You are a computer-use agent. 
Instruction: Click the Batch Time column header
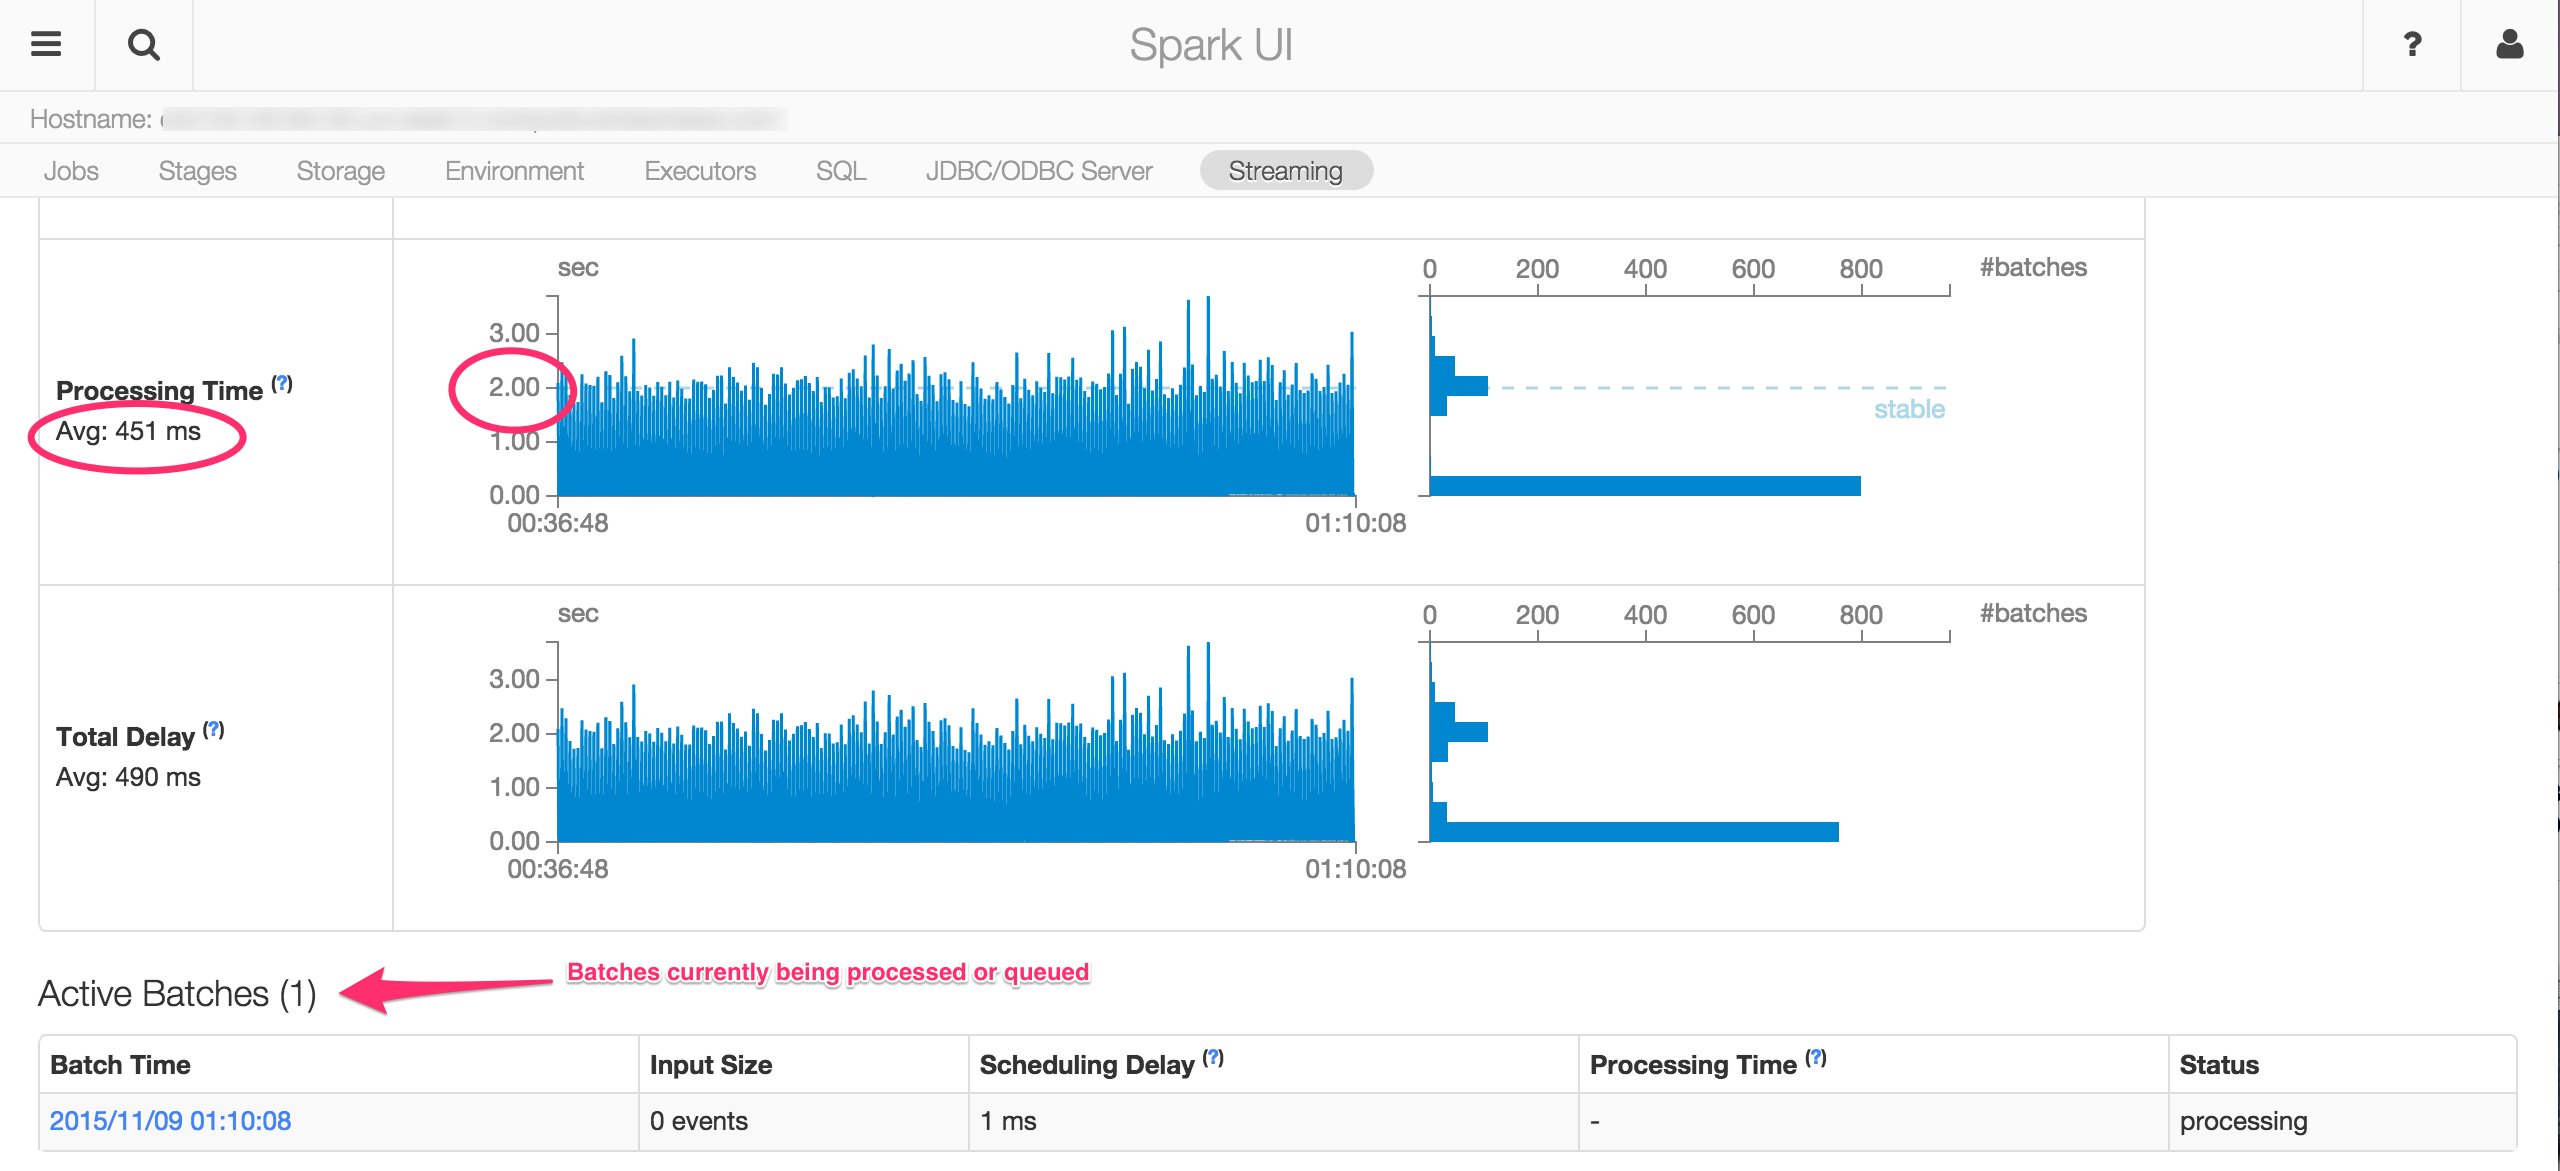120,1065
